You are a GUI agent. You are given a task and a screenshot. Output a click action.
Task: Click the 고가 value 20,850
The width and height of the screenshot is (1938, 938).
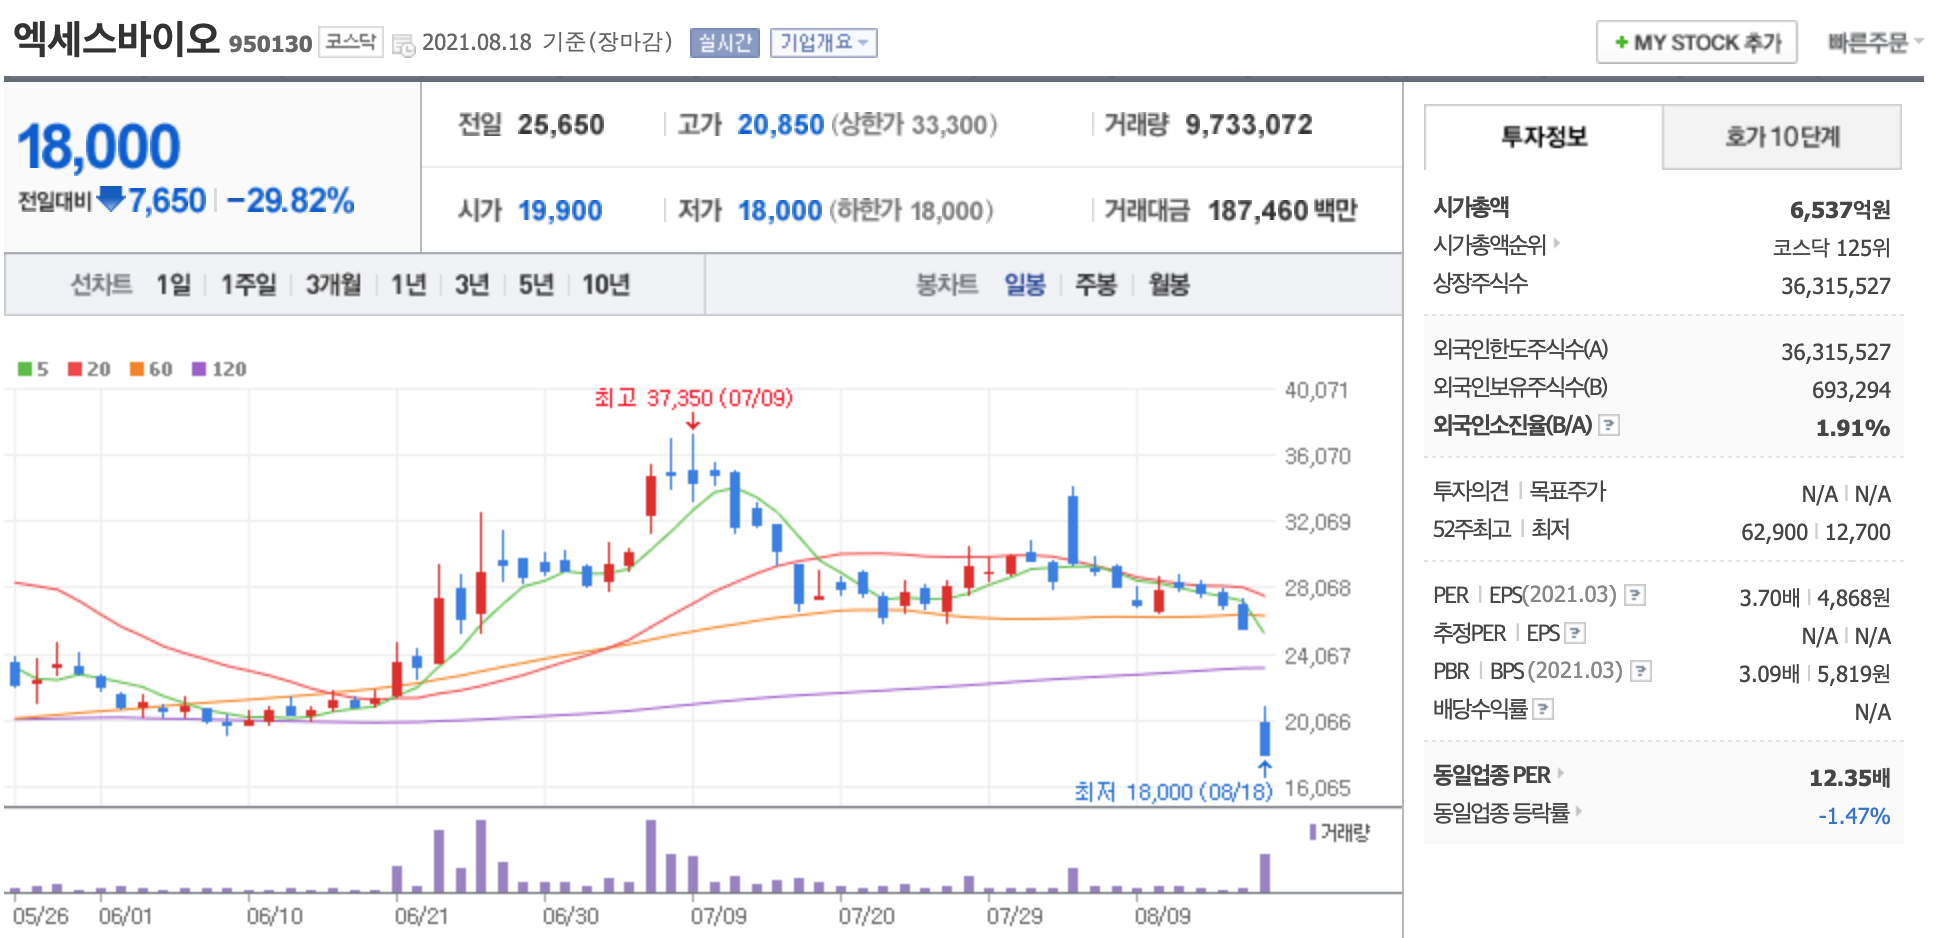coord(781,125)
